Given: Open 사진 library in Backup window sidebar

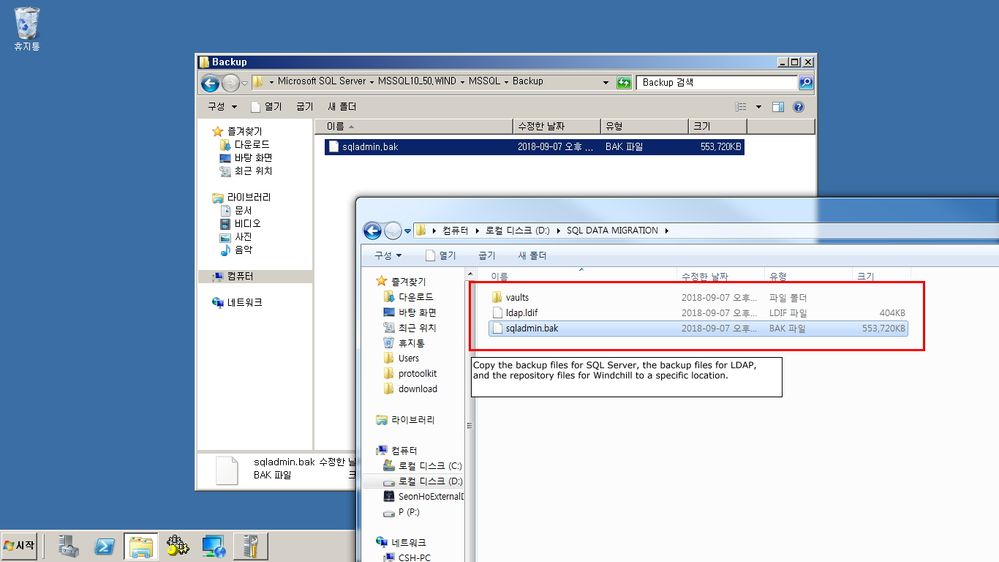Looking at the screenshot, I should (236, 237).
